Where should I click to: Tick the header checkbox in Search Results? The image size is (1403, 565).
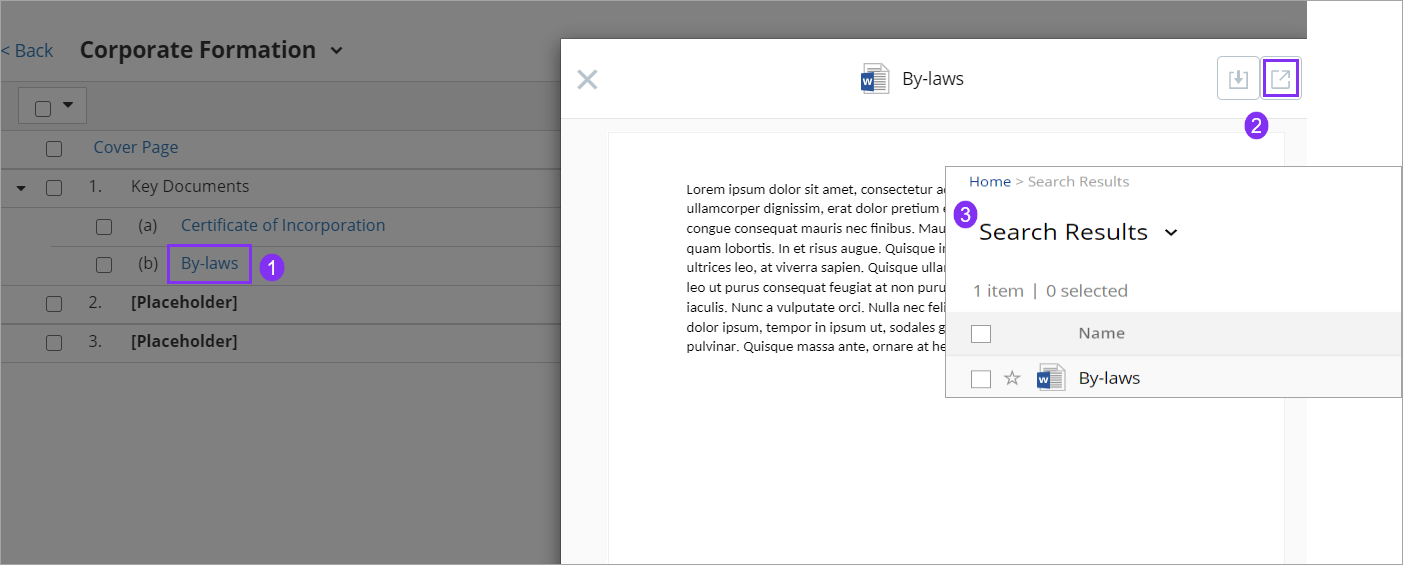pos(981,334)
